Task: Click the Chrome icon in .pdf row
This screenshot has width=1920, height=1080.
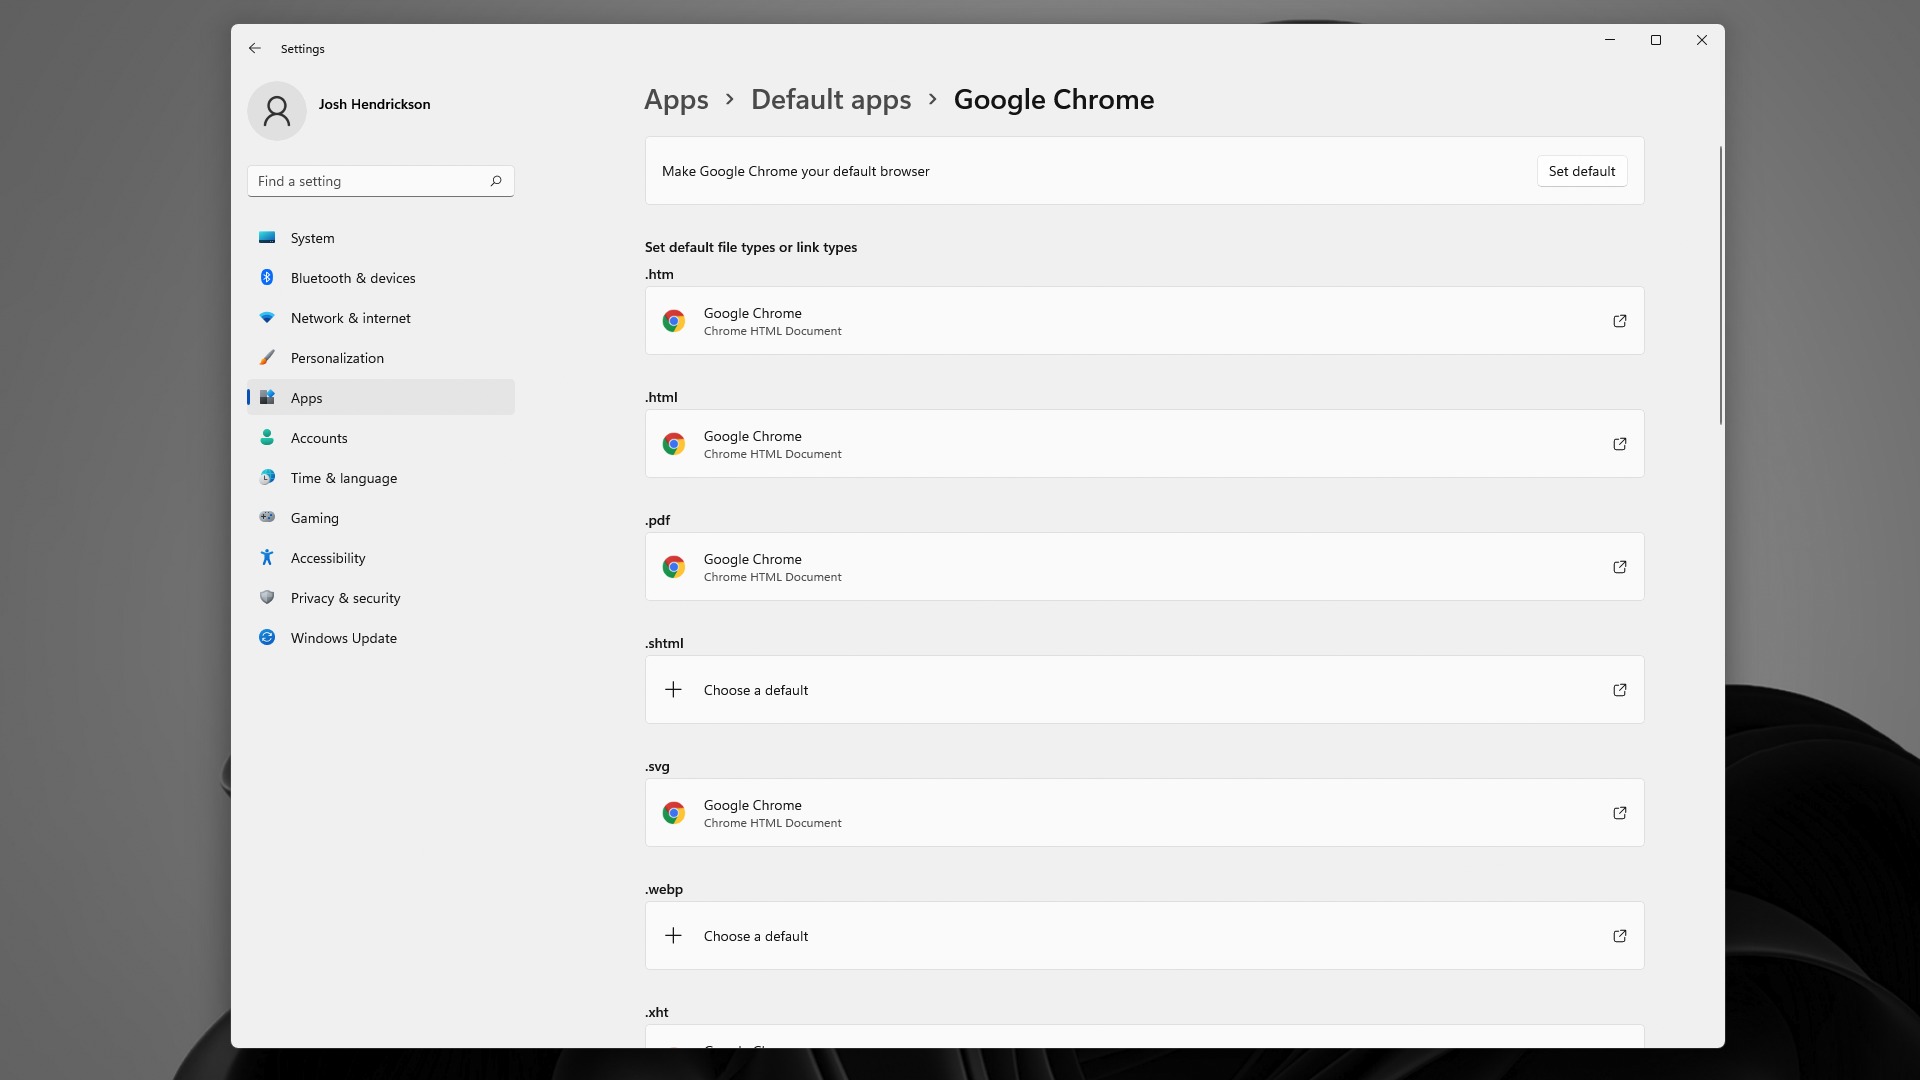Action: click(674, 567)
